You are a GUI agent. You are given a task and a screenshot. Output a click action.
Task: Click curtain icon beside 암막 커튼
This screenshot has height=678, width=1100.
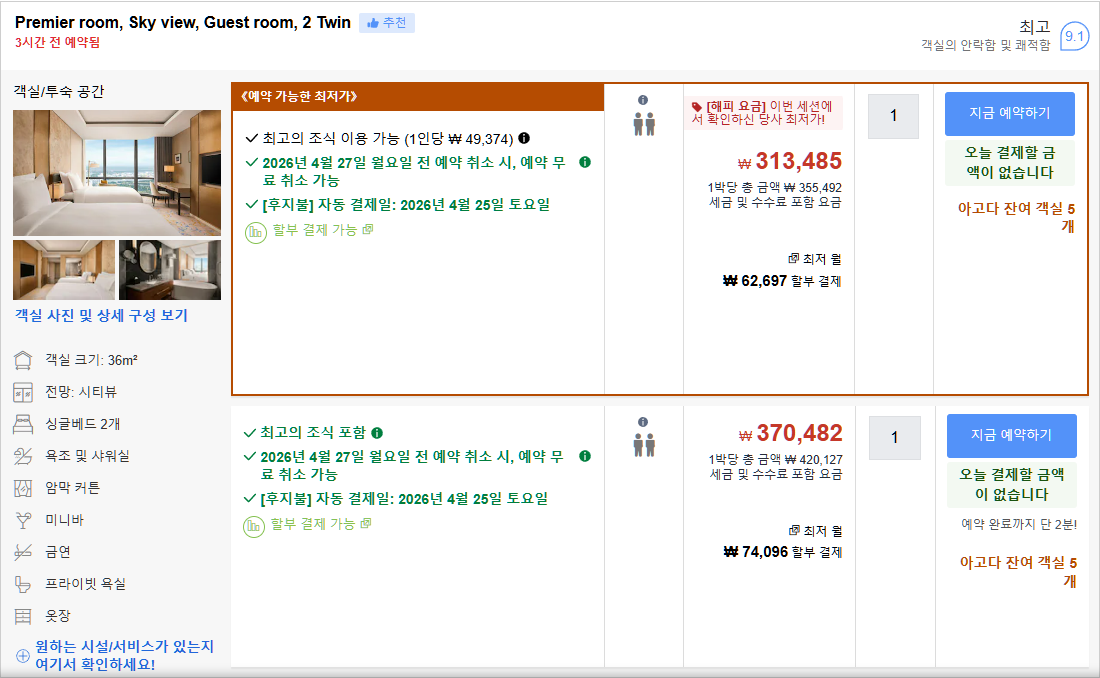(x=23, y=488)
